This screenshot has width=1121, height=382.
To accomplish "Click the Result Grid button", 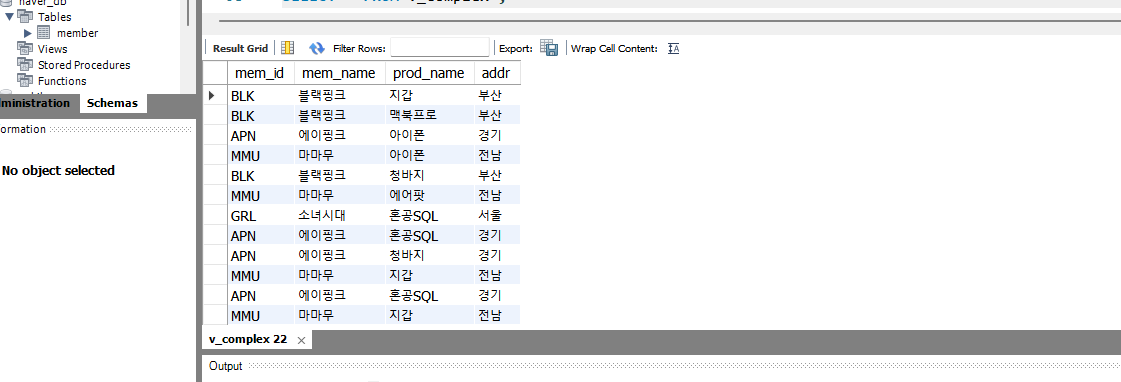I will pos(240,48).
